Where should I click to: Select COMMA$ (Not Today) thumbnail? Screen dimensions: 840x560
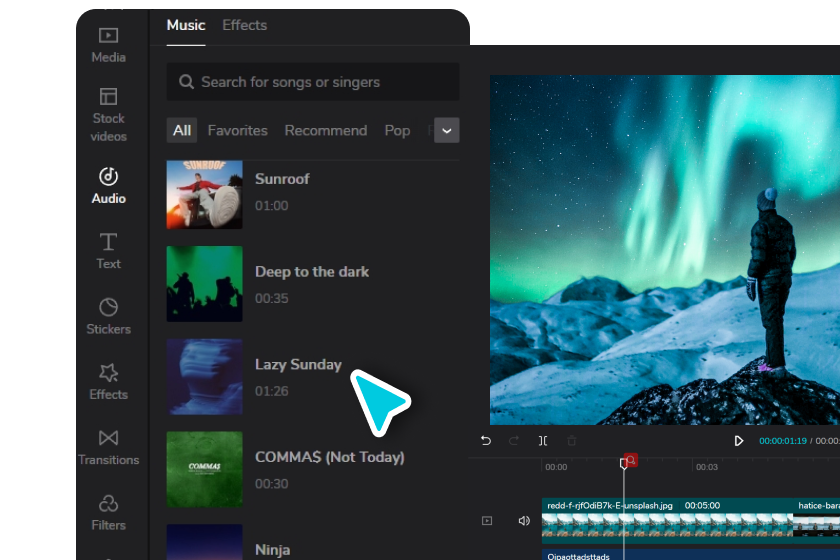click(205, 469)
